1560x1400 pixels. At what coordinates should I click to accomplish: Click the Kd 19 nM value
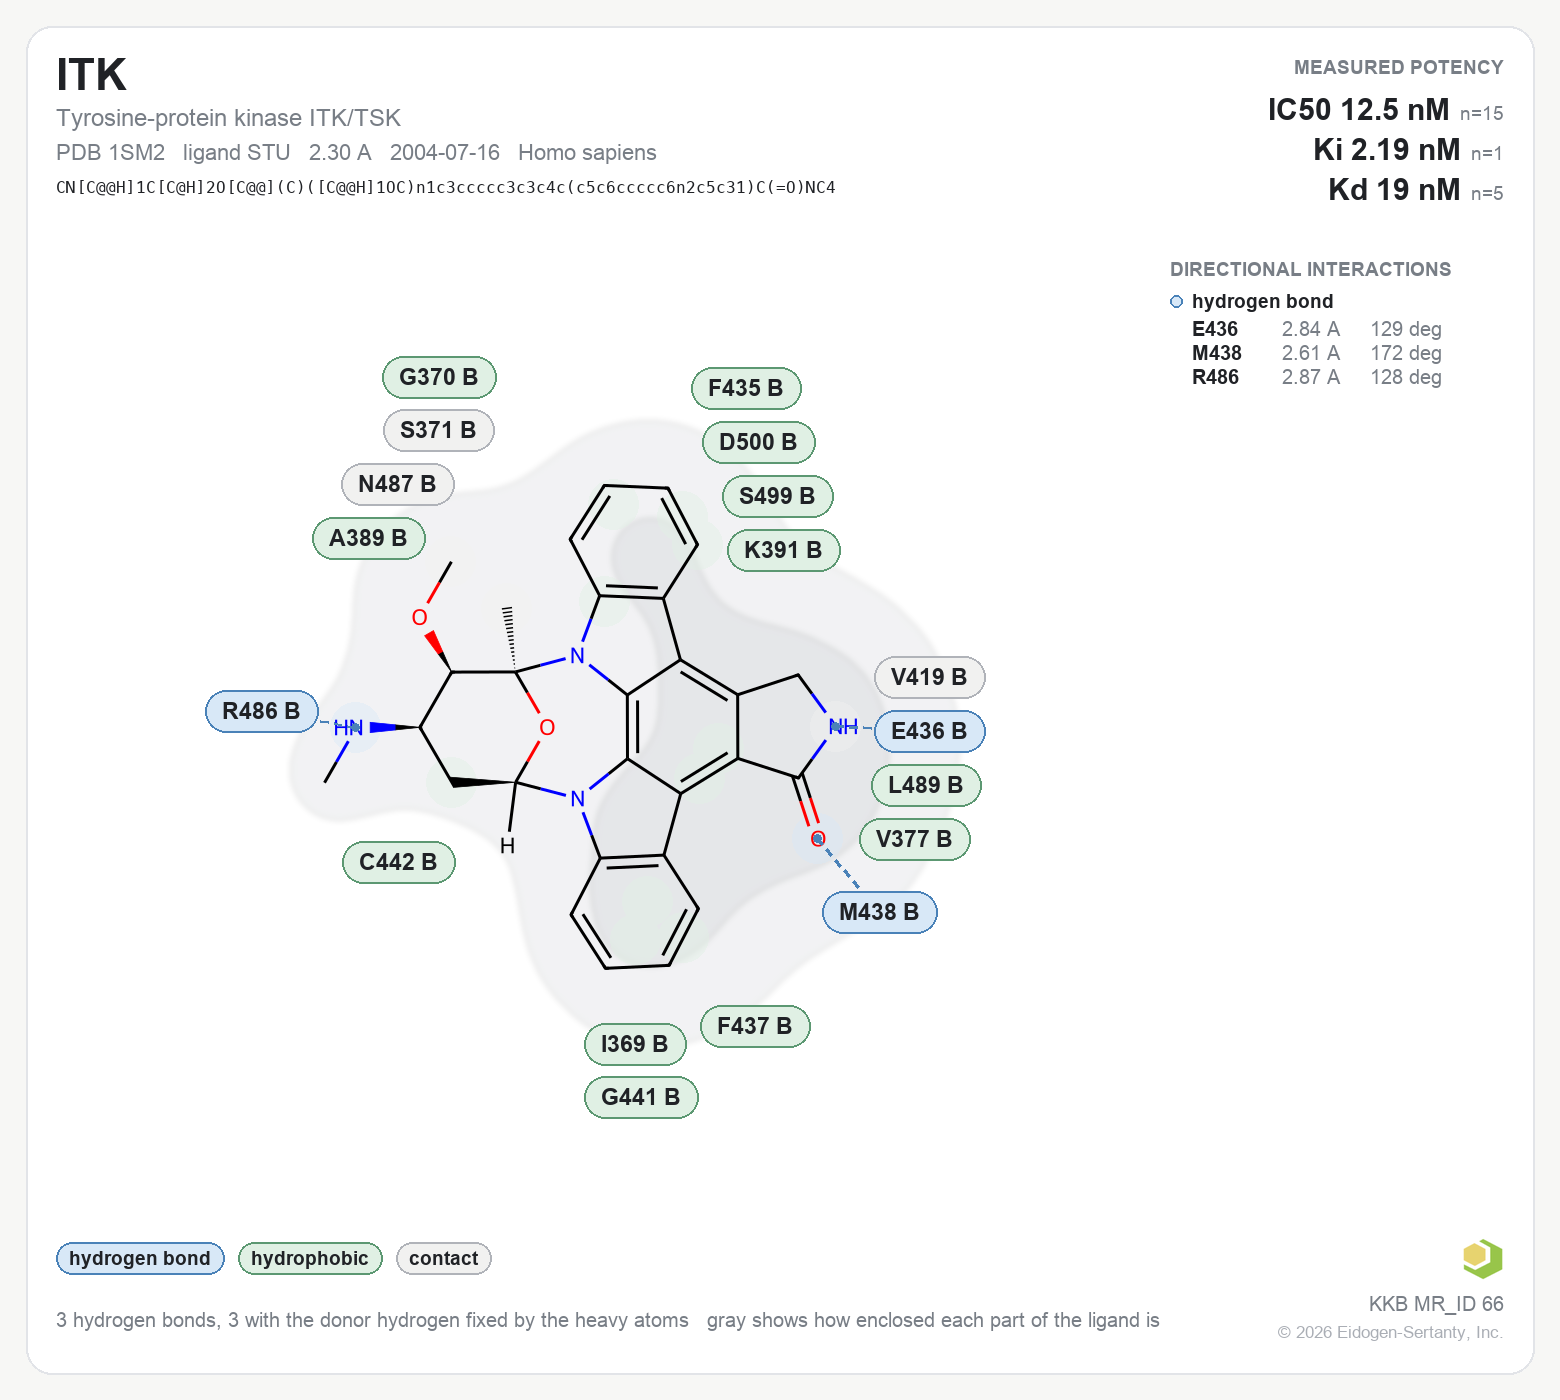coord(1394,189)
